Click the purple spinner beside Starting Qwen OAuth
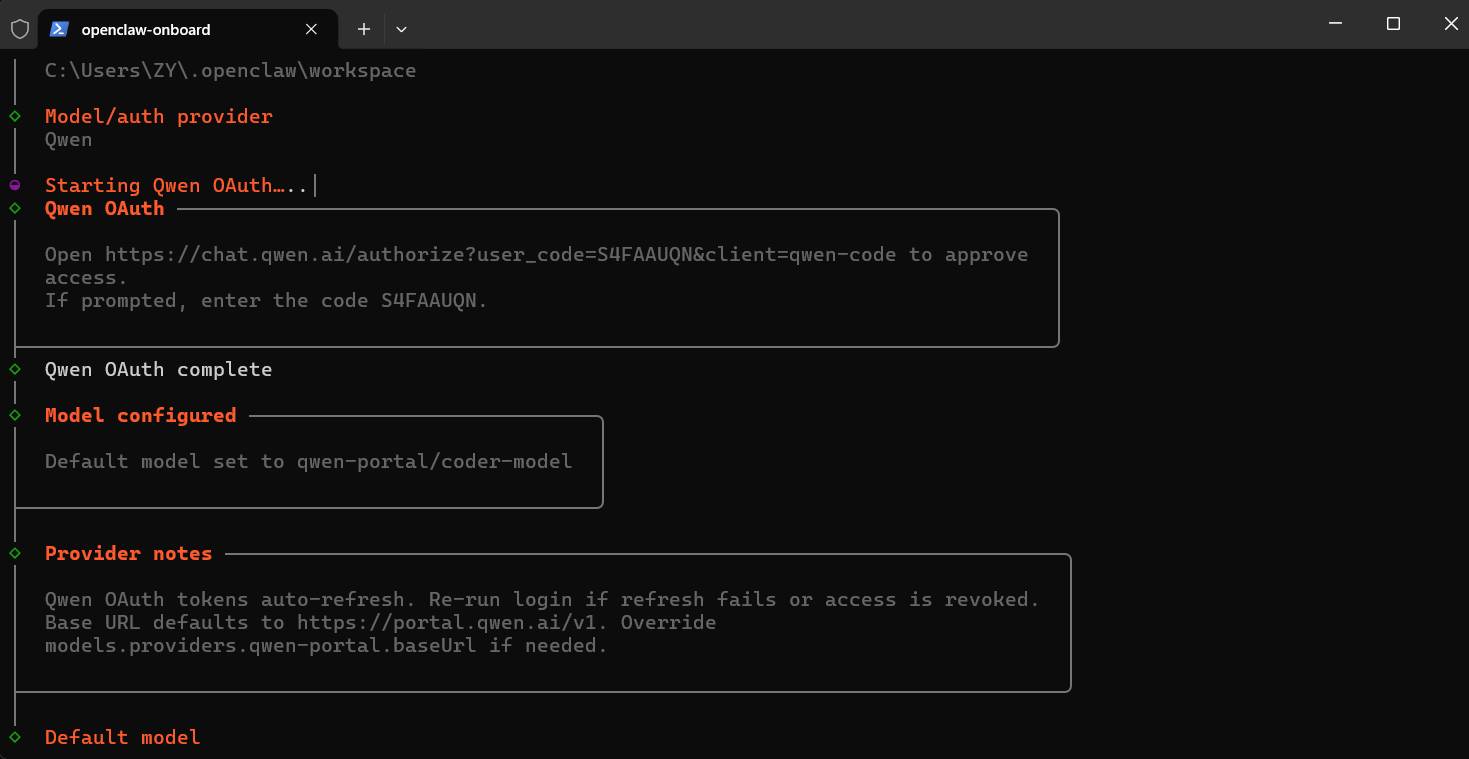Viewport: 1469px width, 759px height. [15, 185]
